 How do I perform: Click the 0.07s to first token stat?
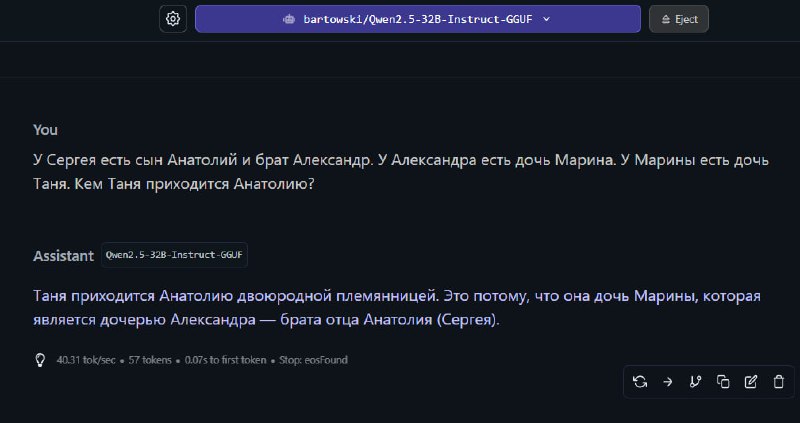[226, 360]
